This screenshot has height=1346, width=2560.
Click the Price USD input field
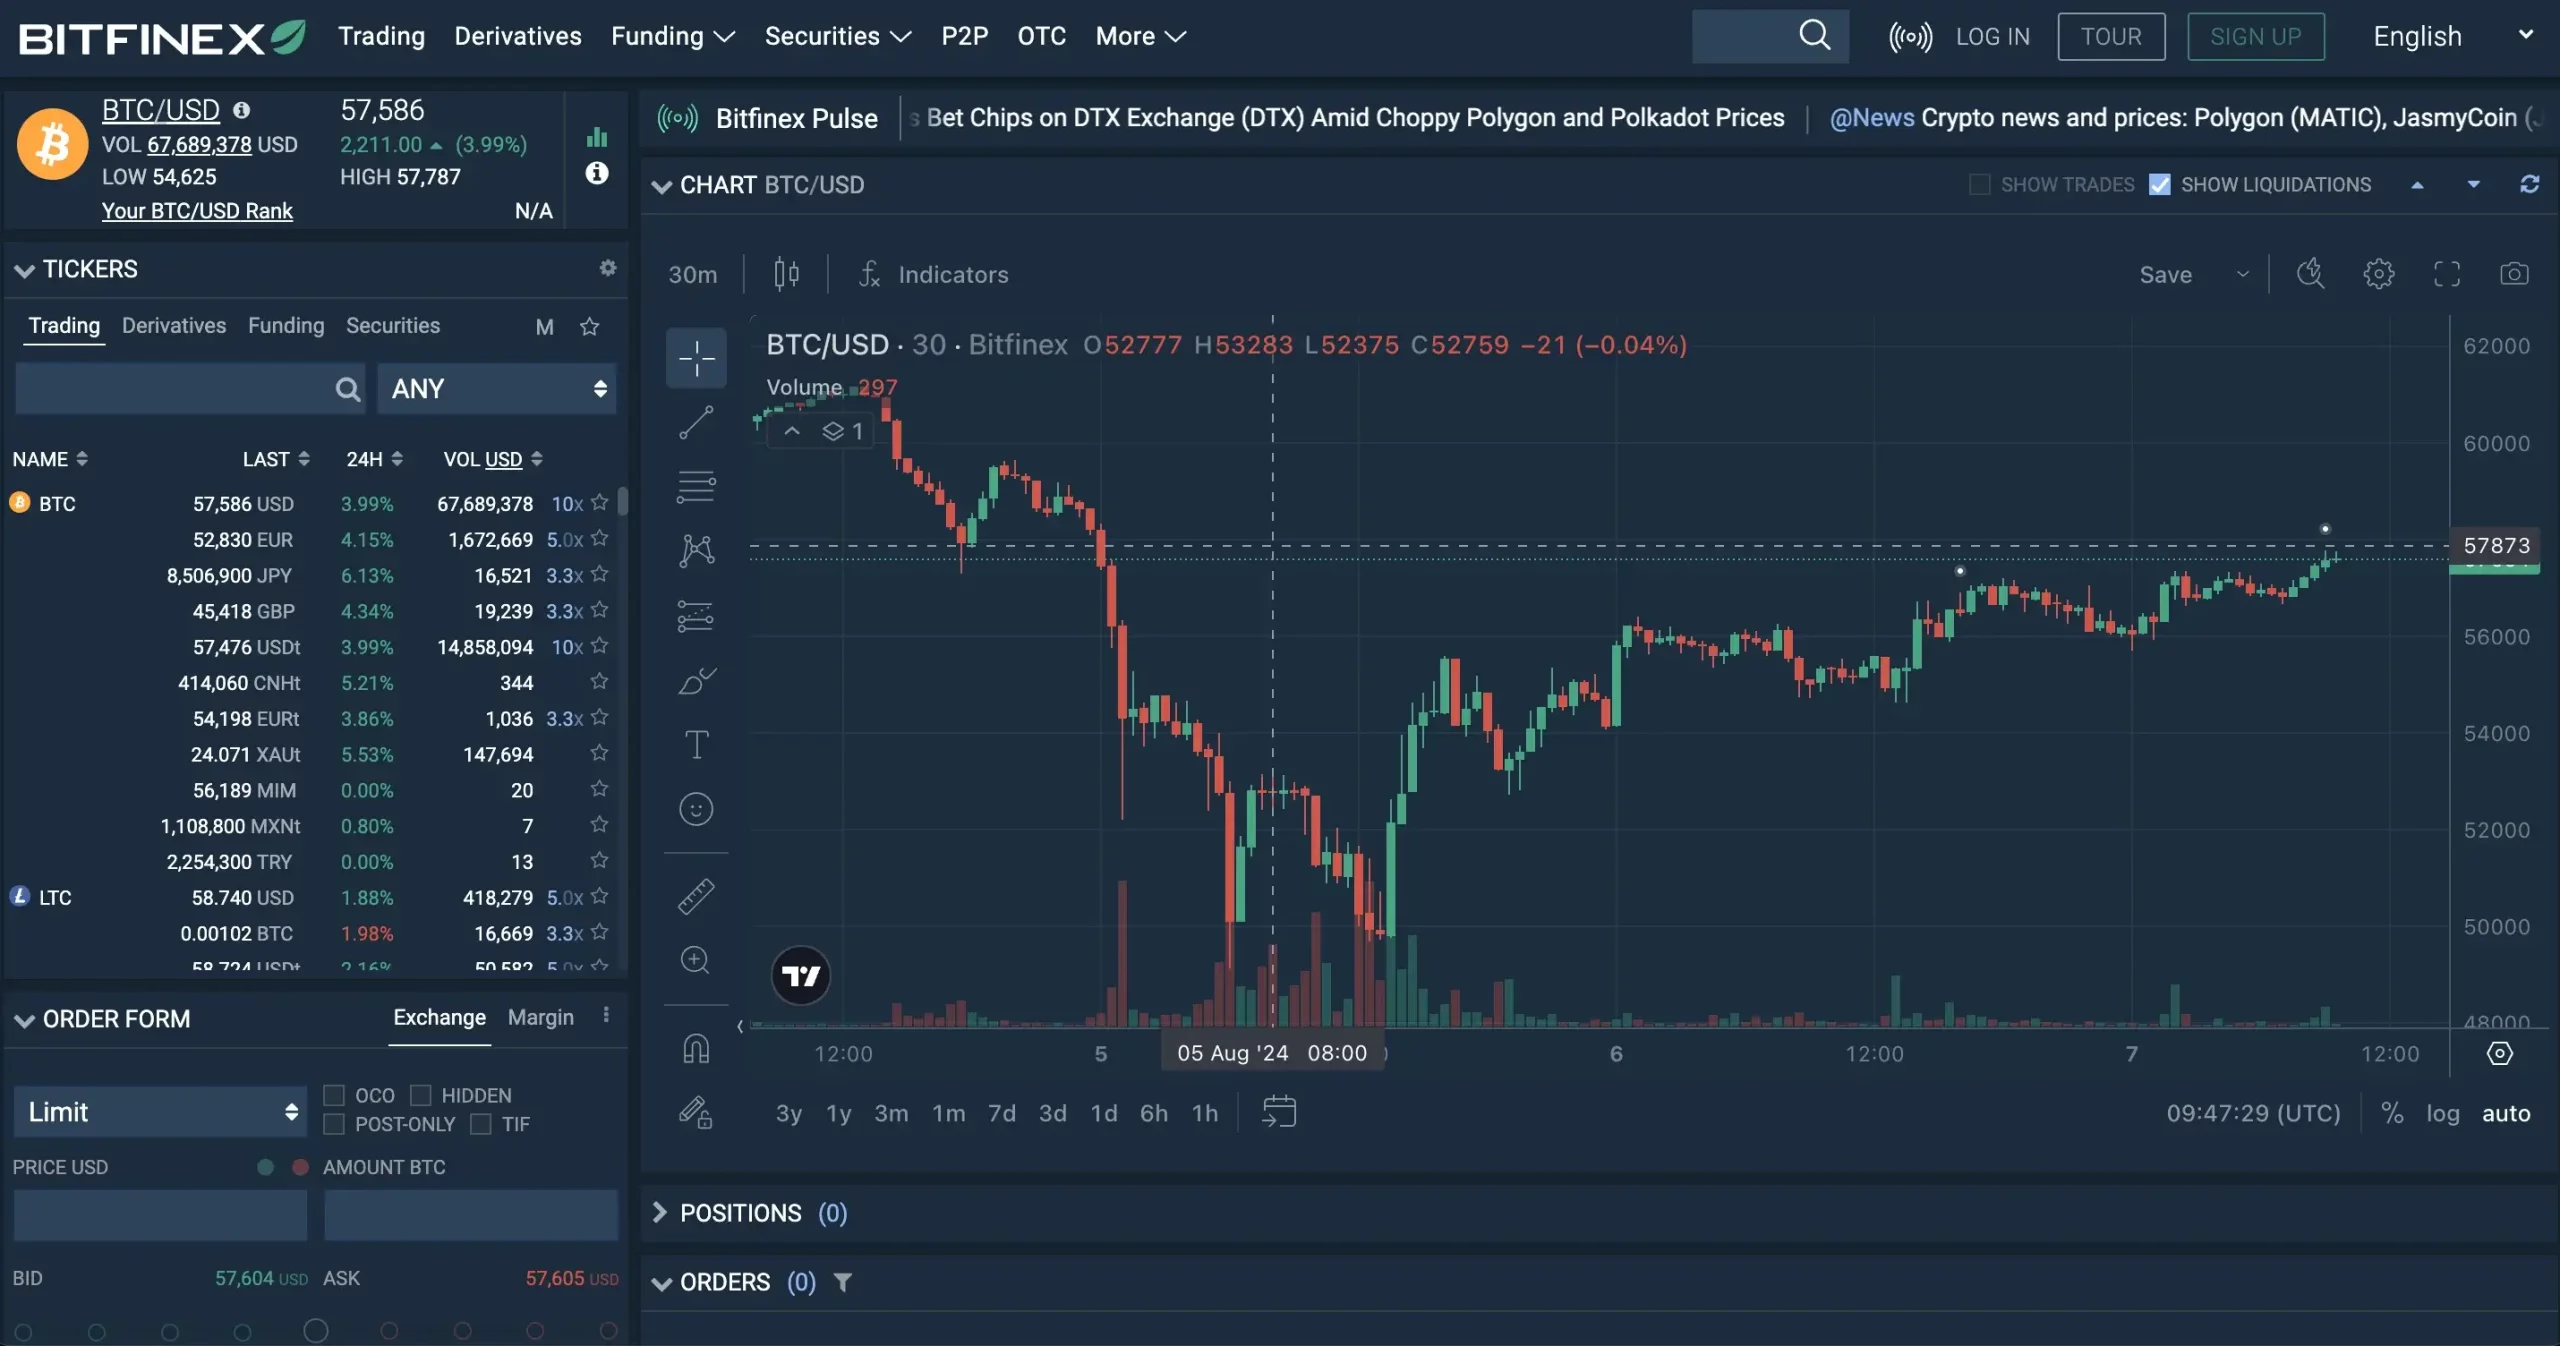point(160,1215)
